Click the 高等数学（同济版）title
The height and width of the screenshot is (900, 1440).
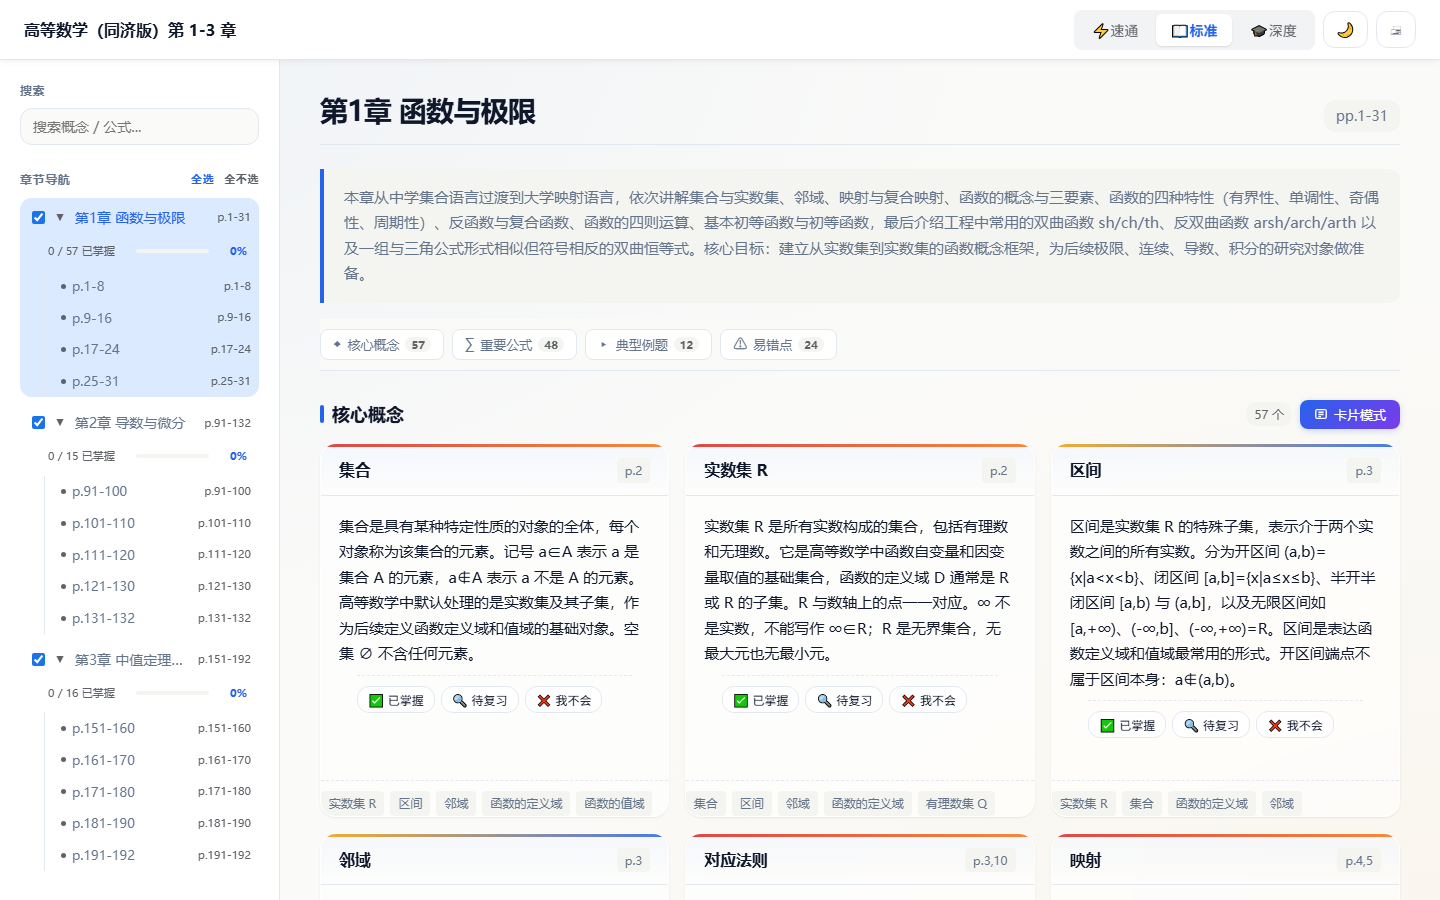pos(130,30)
